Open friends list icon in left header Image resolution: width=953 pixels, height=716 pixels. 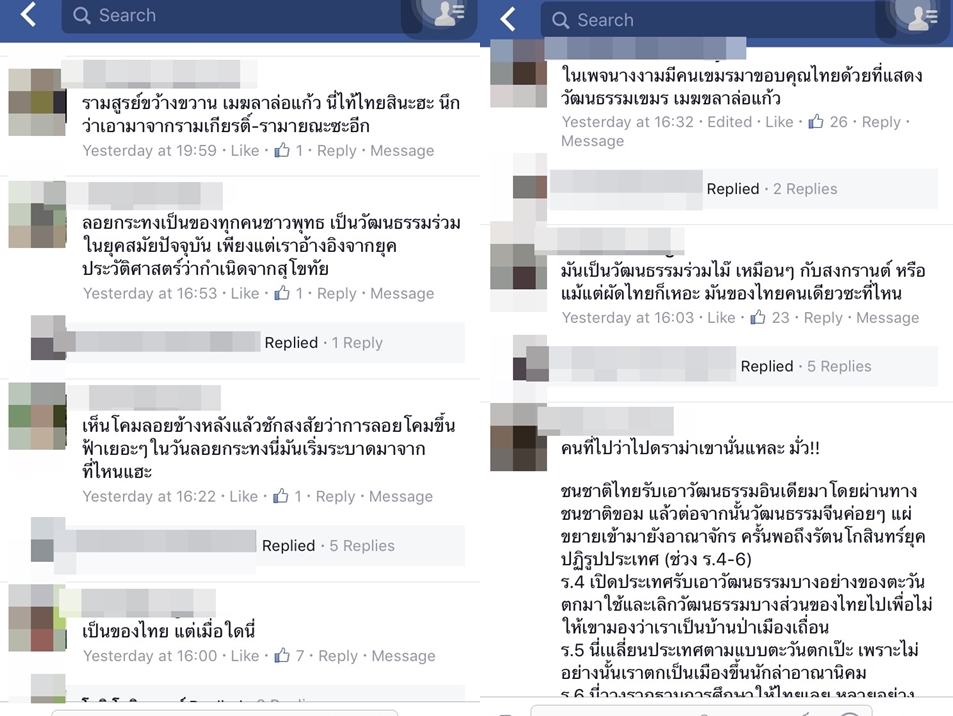[x=449, y=14]
